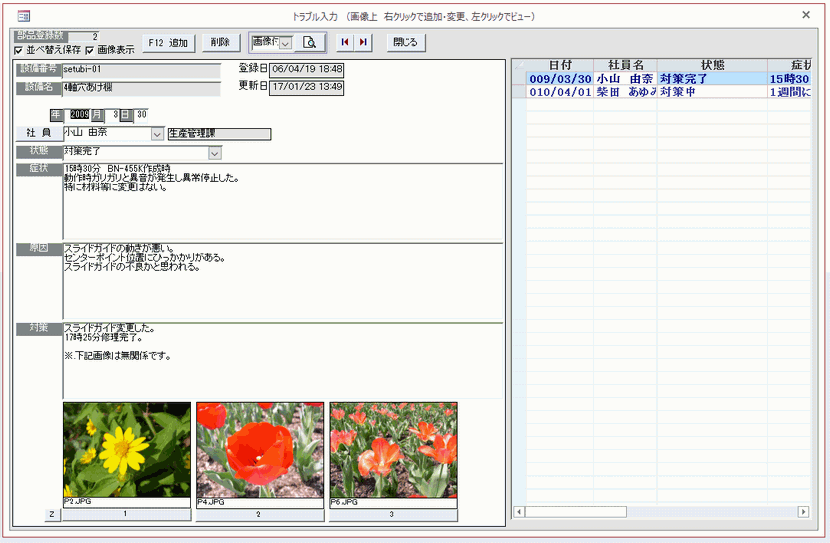Click button 2 under red tulip image
The width and height of the screenshot is (830, 543).
259,514
